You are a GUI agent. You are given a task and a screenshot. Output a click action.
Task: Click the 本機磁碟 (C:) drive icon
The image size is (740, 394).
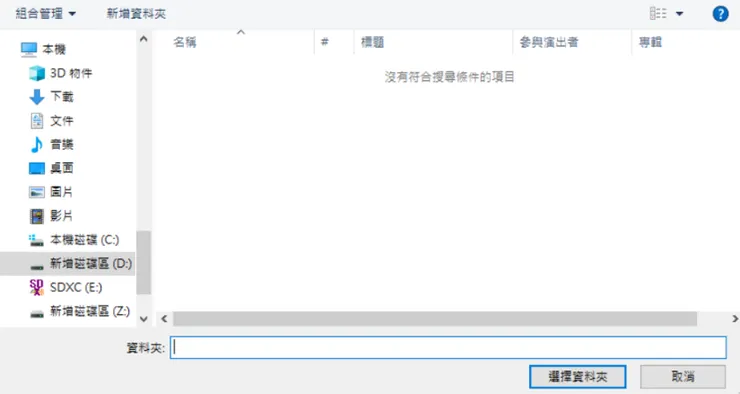click(x=36, y=240)
